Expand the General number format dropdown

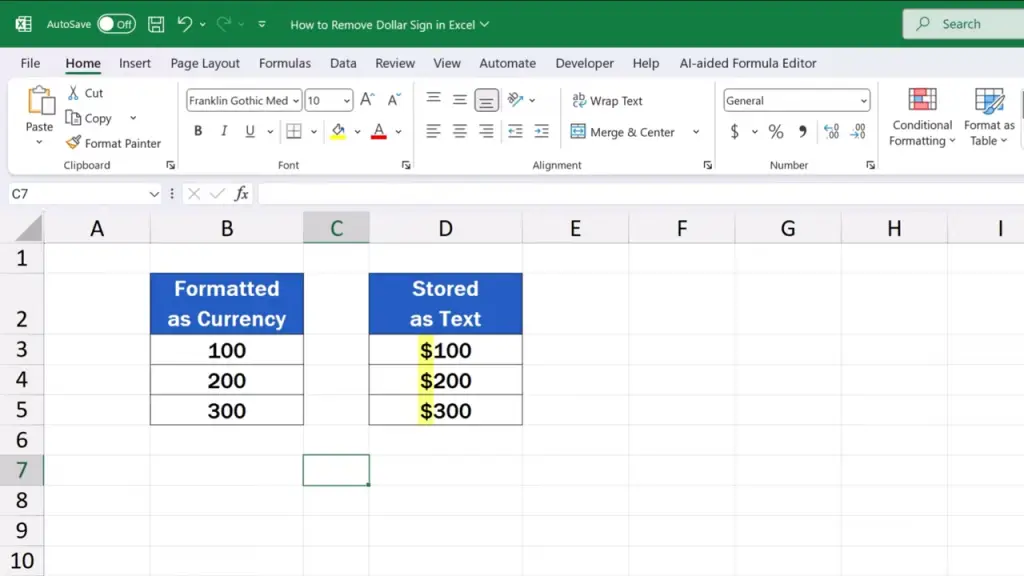pos(863,101)
